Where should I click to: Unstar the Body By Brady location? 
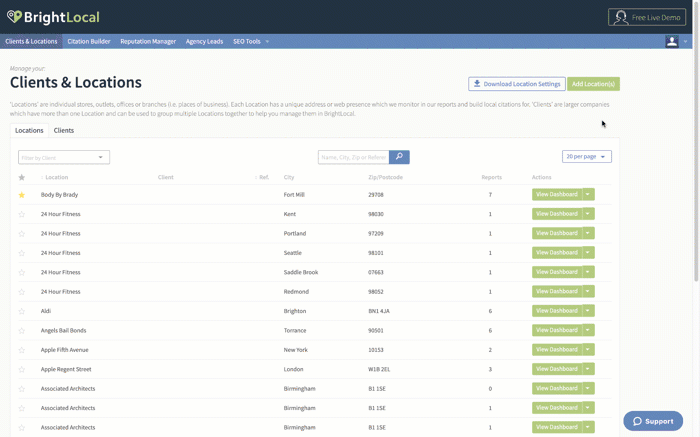coord(21,195)
